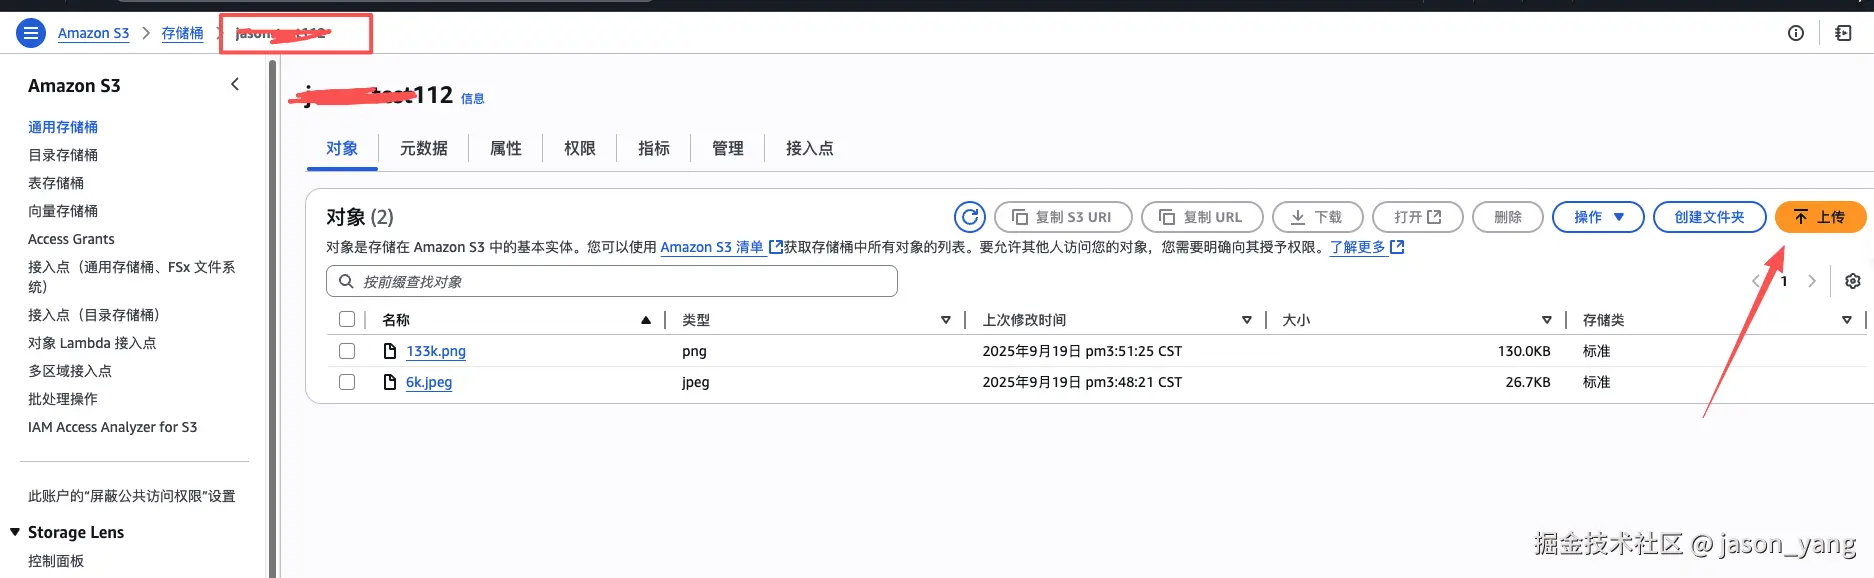1874x578 pixels.
Task: Click external link icon after Amazon S3 清单
Action: [x=775, y=247]
